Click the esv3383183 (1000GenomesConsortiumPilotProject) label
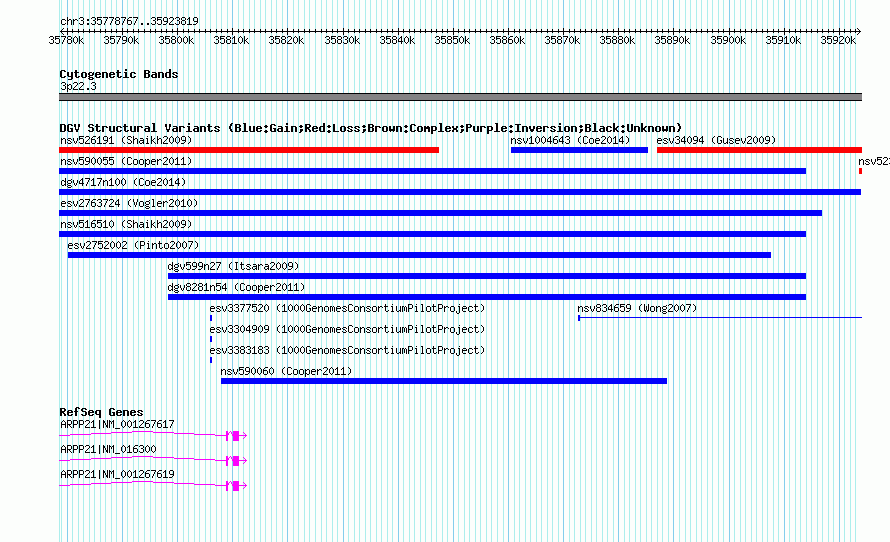The image size is (890, 542). (347, 350)
